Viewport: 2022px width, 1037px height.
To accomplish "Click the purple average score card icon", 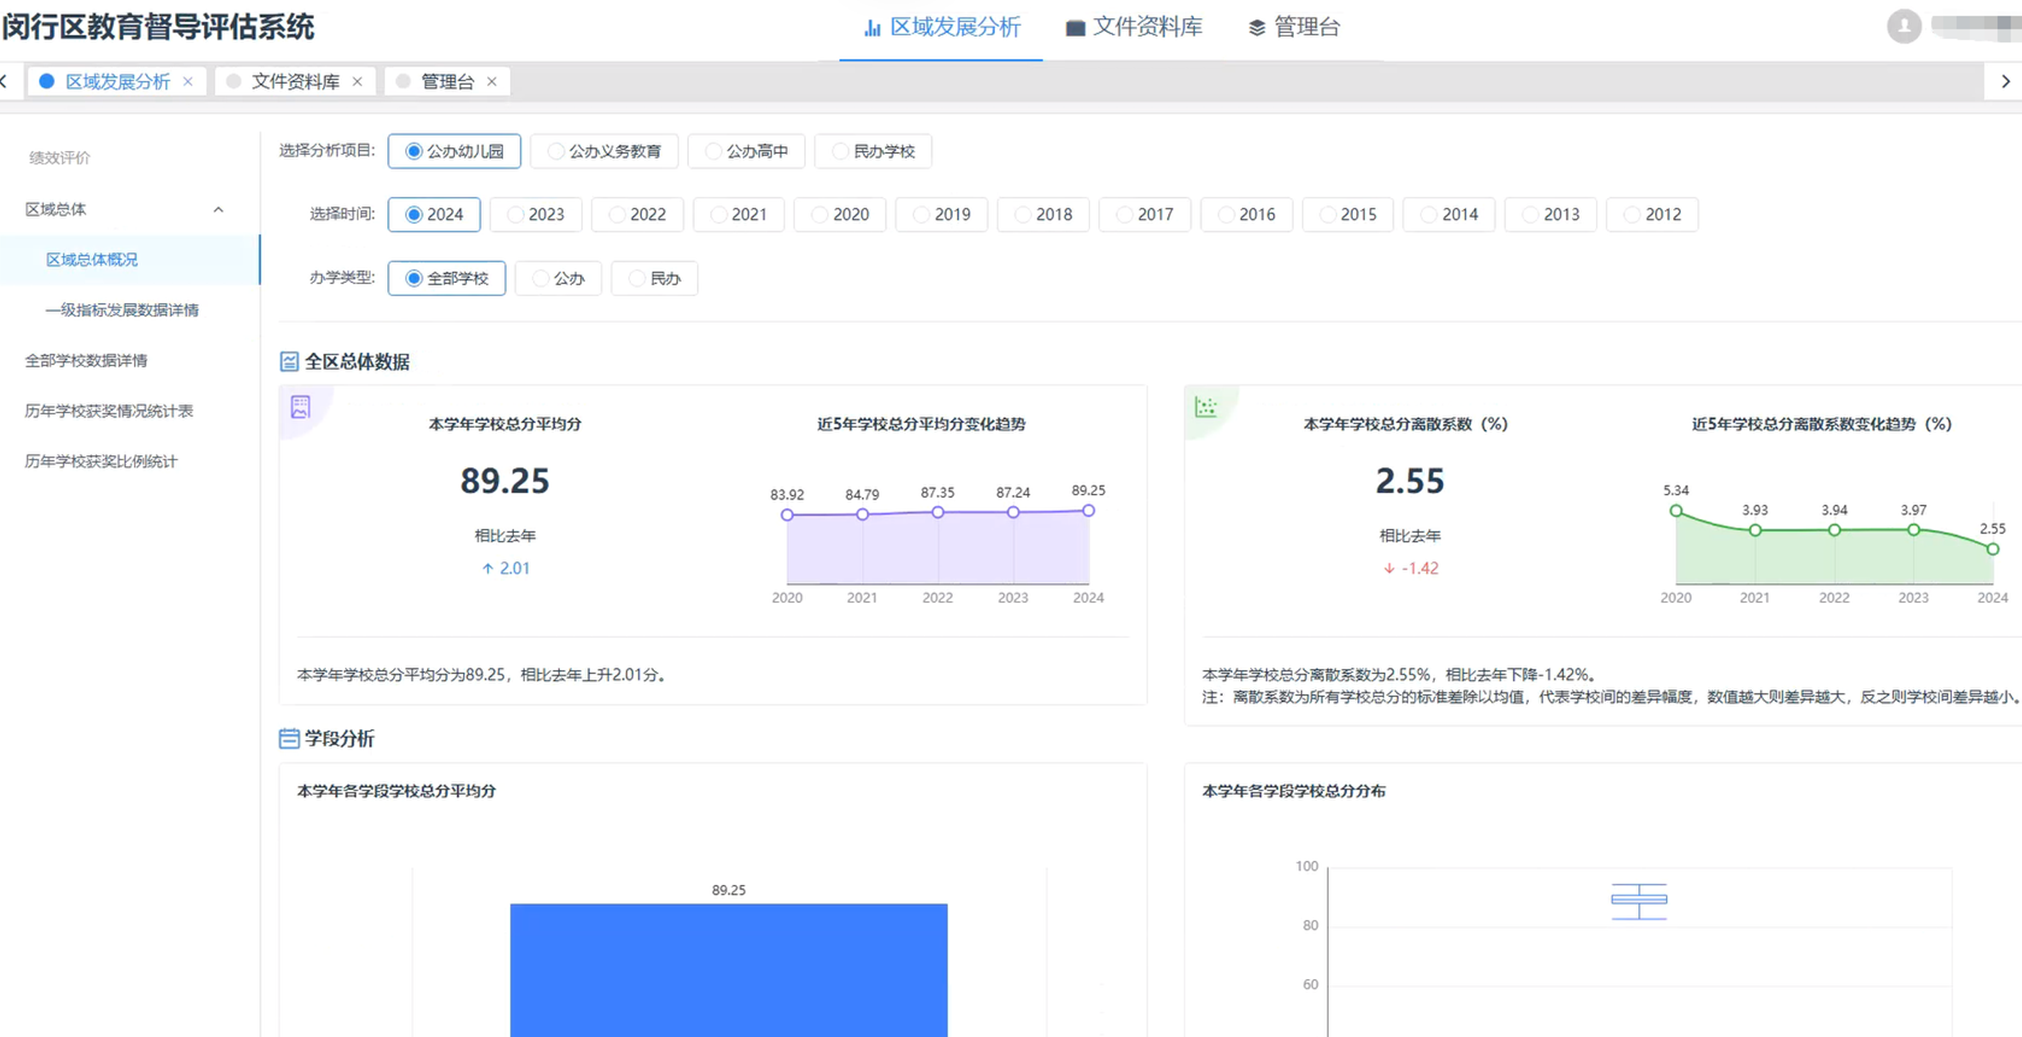I will [x=300, y=407].
